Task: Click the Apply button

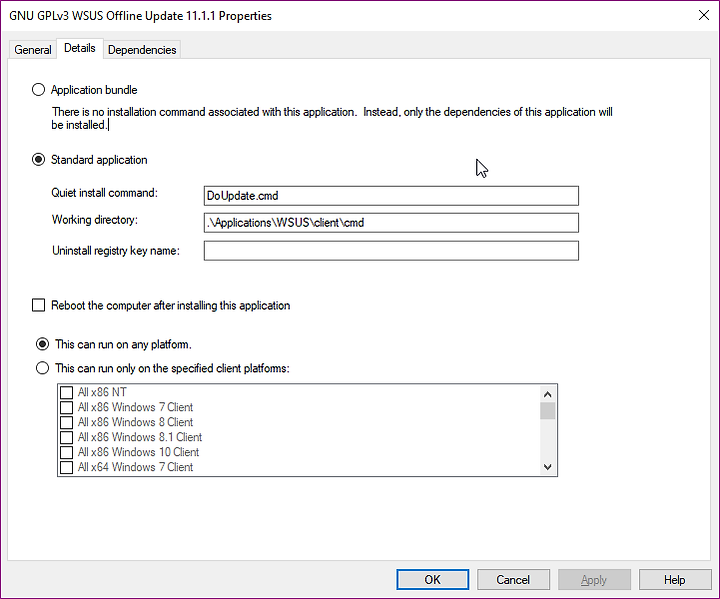Action: tap(594, 580)
